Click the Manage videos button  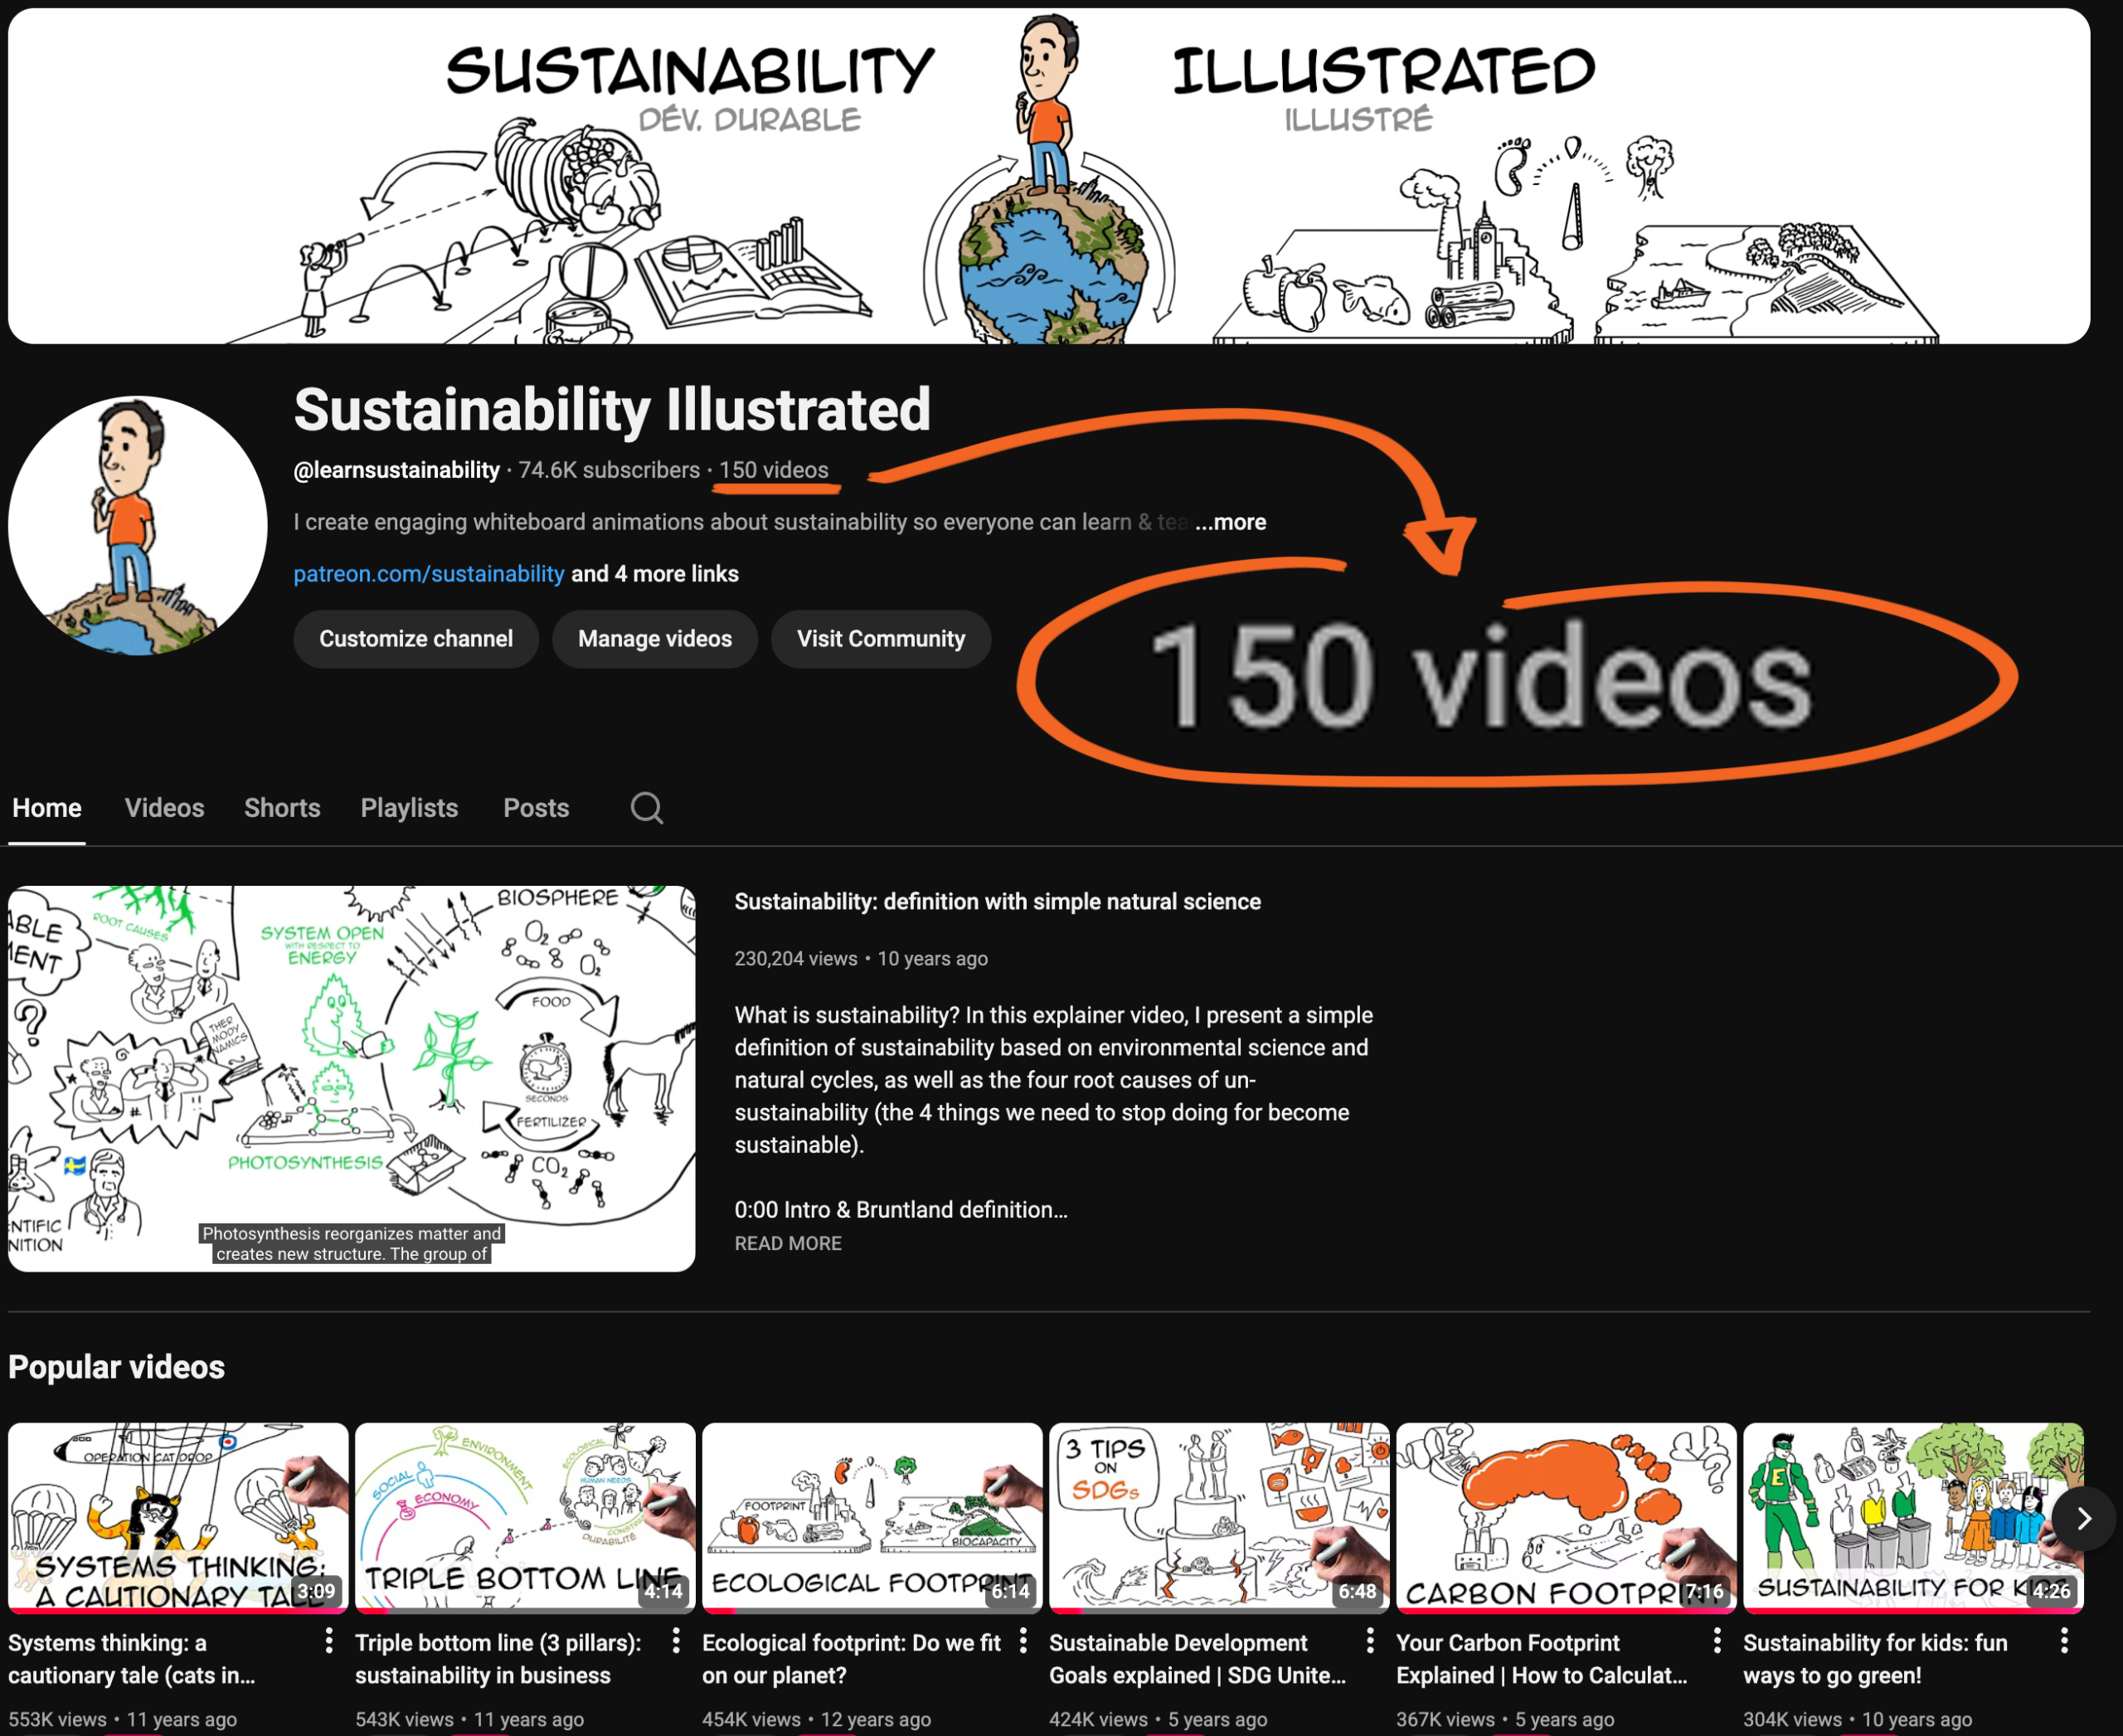click(x=654, y=638)
